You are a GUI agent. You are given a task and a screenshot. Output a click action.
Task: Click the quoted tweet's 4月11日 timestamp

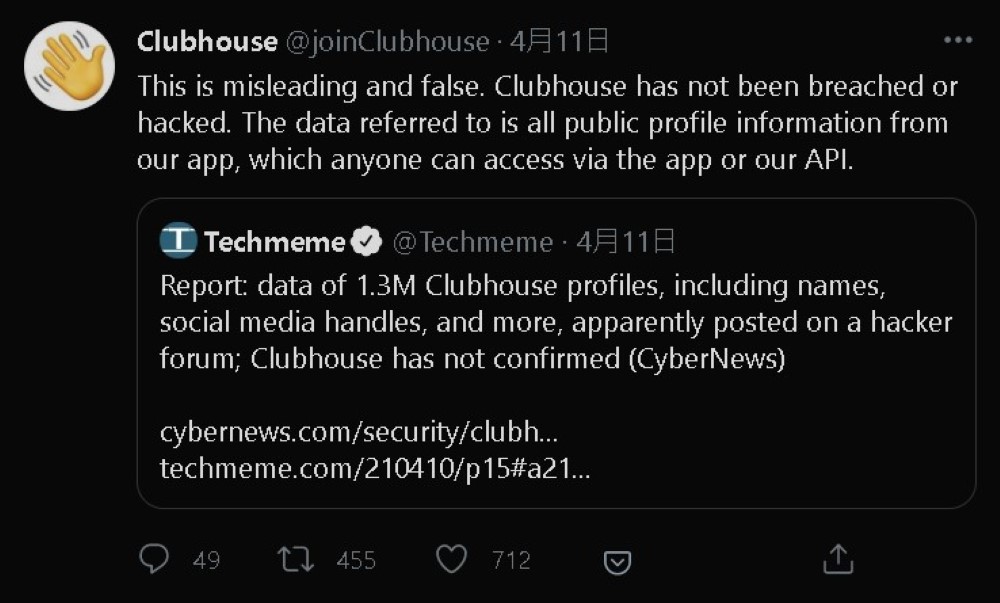click(627, 242)
